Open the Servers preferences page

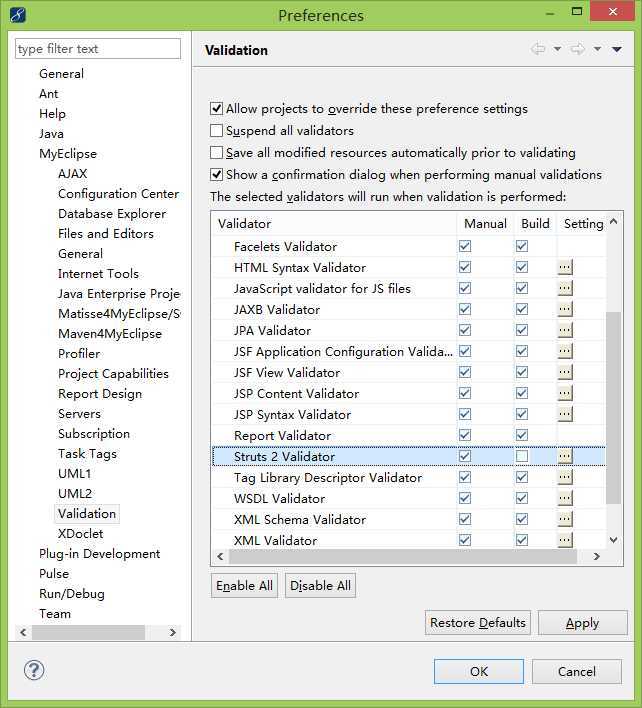tap(79, 414)
